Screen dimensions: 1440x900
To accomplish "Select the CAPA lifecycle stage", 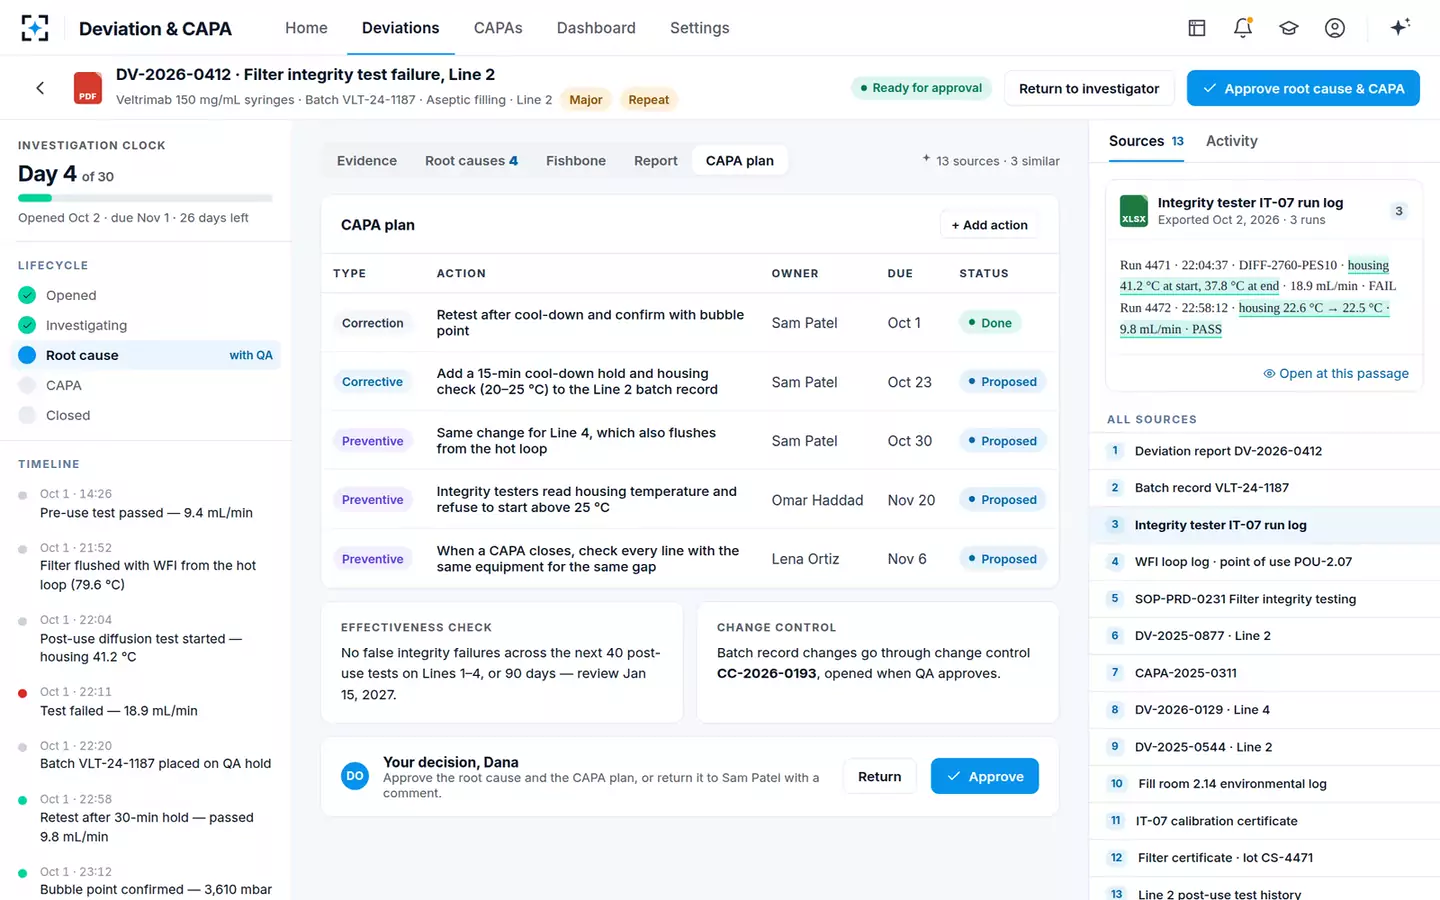I will (x=146, y=385).
